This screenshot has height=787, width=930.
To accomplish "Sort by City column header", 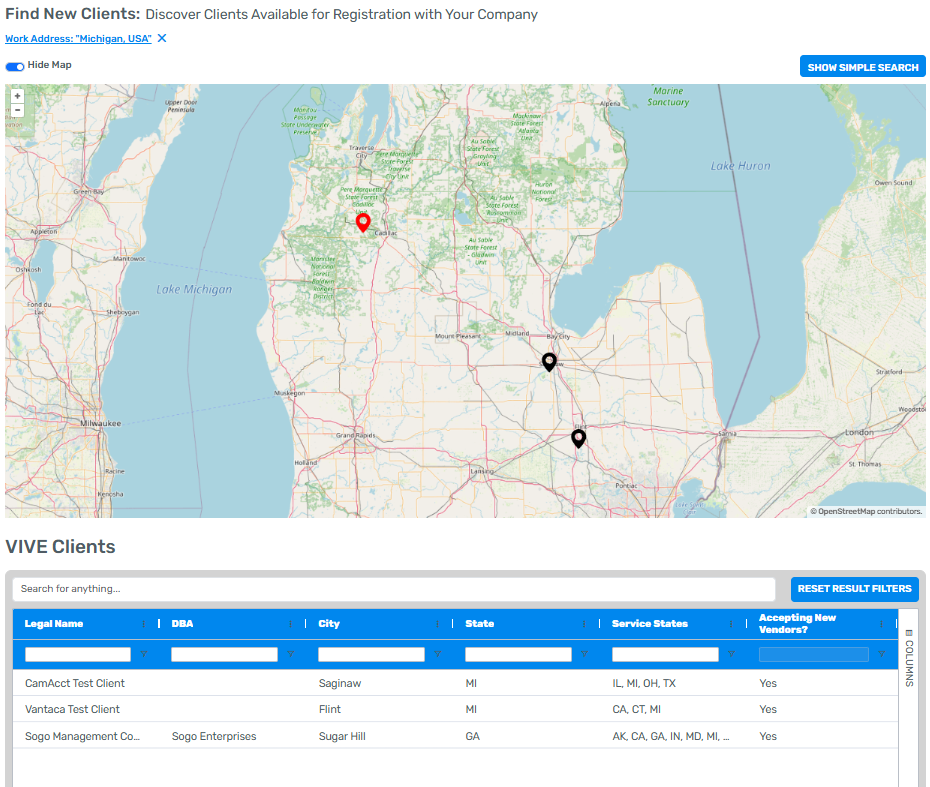I will tap(329, 624).
